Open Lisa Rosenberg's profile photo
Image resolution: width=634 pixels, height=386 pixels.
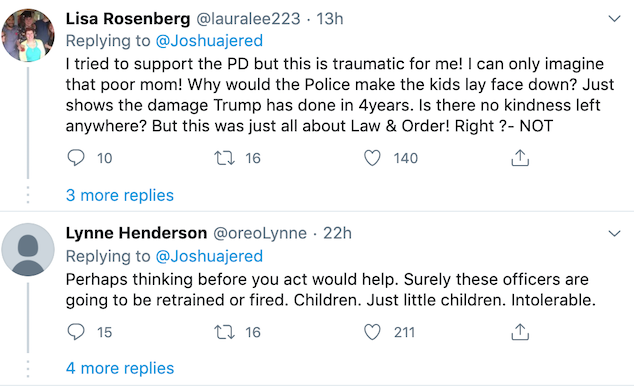click(x=28, y=35)
